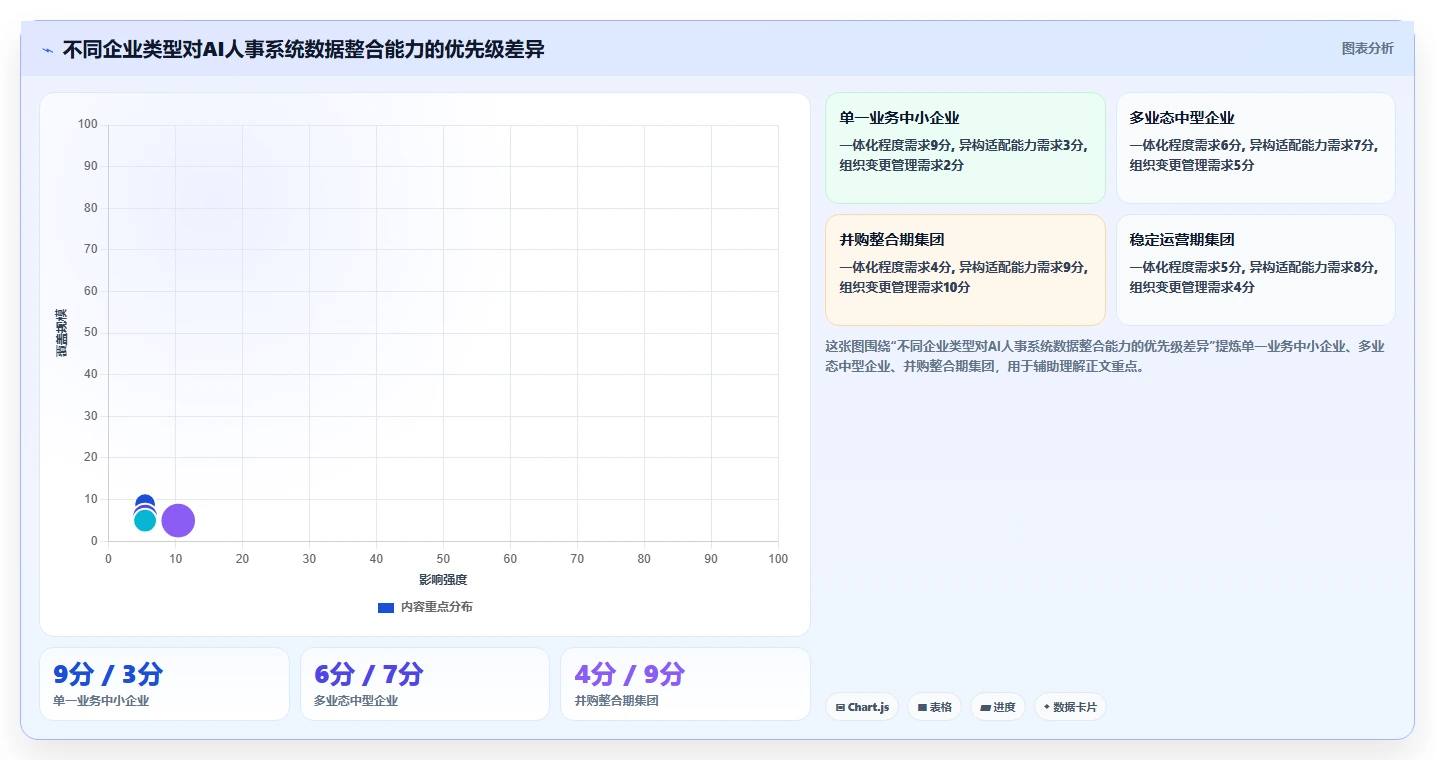This screenshot has height=760, width=1435.
Task: Select the cyan bubble in chart
Action: coord(145,520)
